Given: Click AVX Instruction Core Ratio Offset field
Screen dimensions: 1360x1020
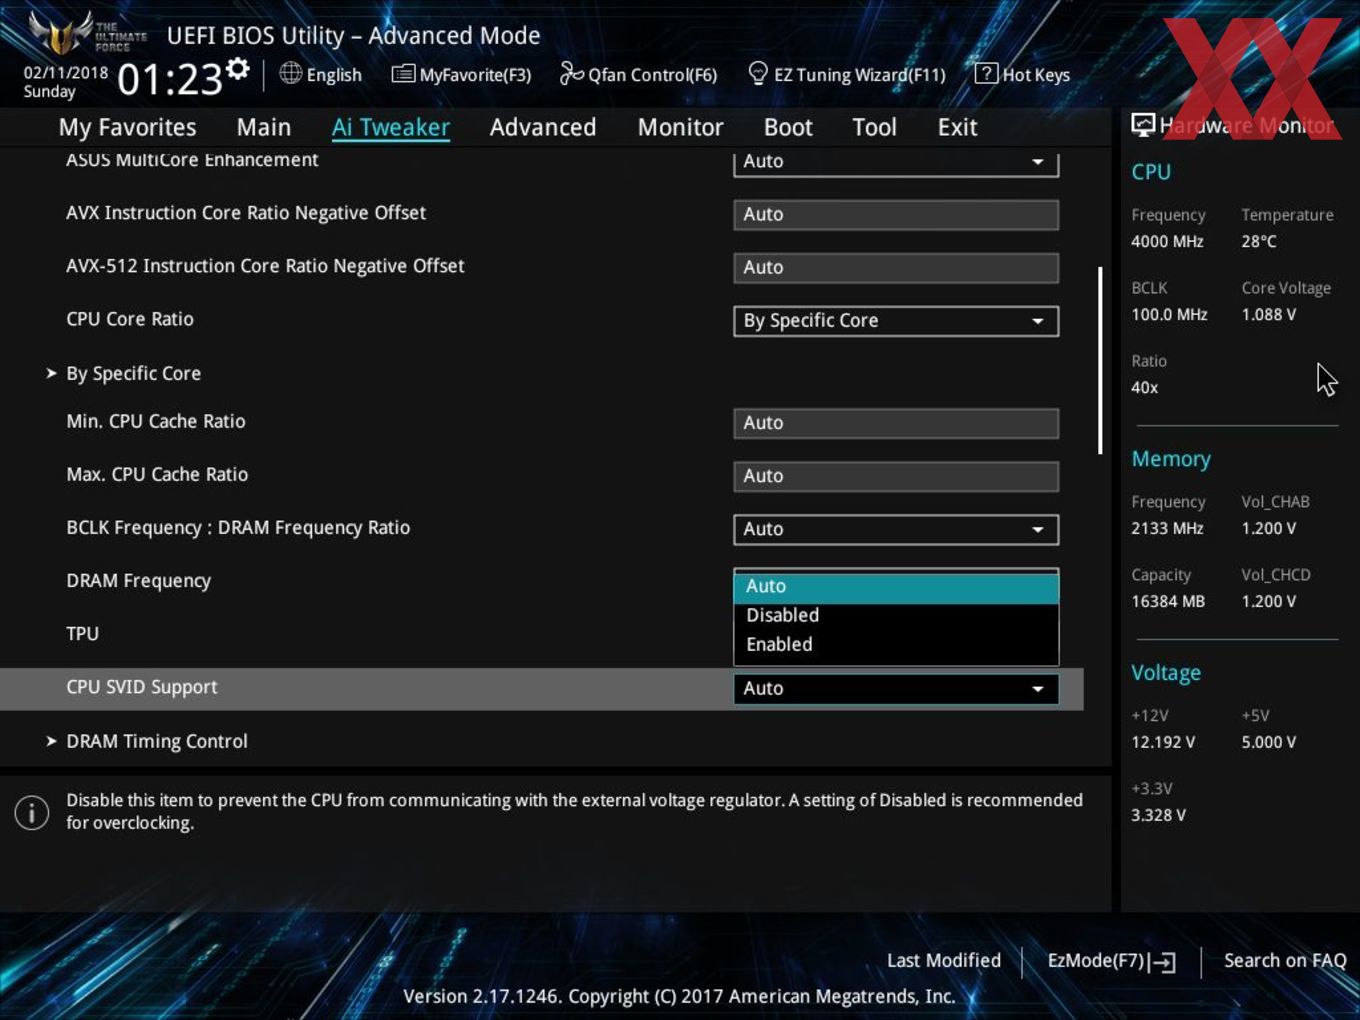Looking at the screenshot, I should coord(896,214).
